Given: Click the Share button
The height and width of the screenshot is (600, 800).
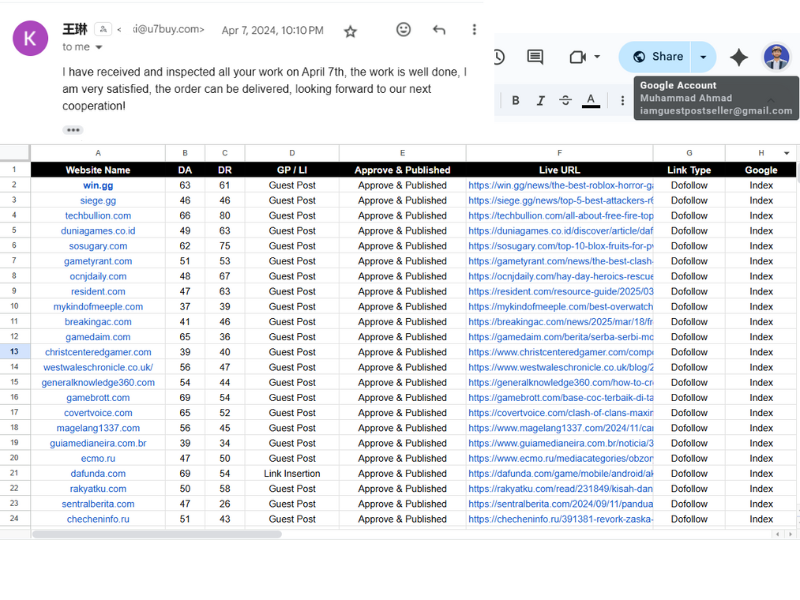Looking at the screenshot, I should pyautogui.click(x=657, y=57).
